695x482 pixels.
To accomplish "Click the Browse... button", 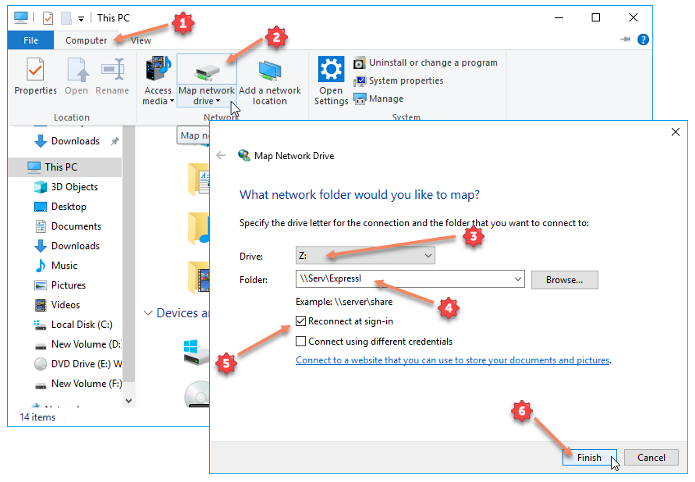I will pyautogui.click(x=564, y=280).
